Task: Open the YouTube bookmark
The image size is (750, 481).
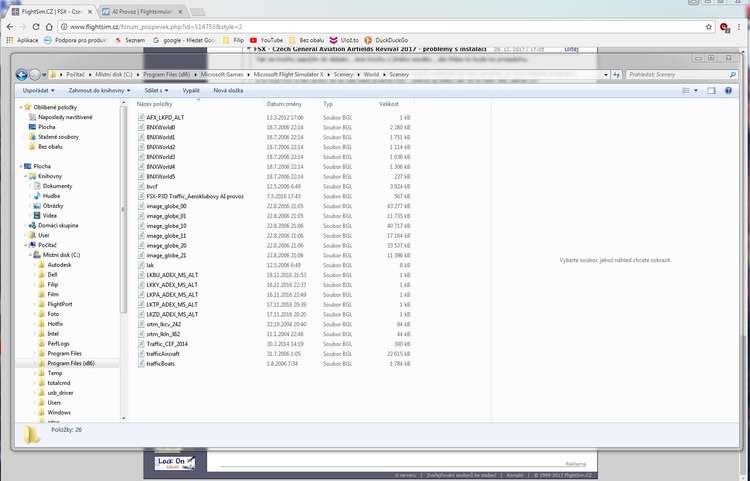Action: (266, 40)
